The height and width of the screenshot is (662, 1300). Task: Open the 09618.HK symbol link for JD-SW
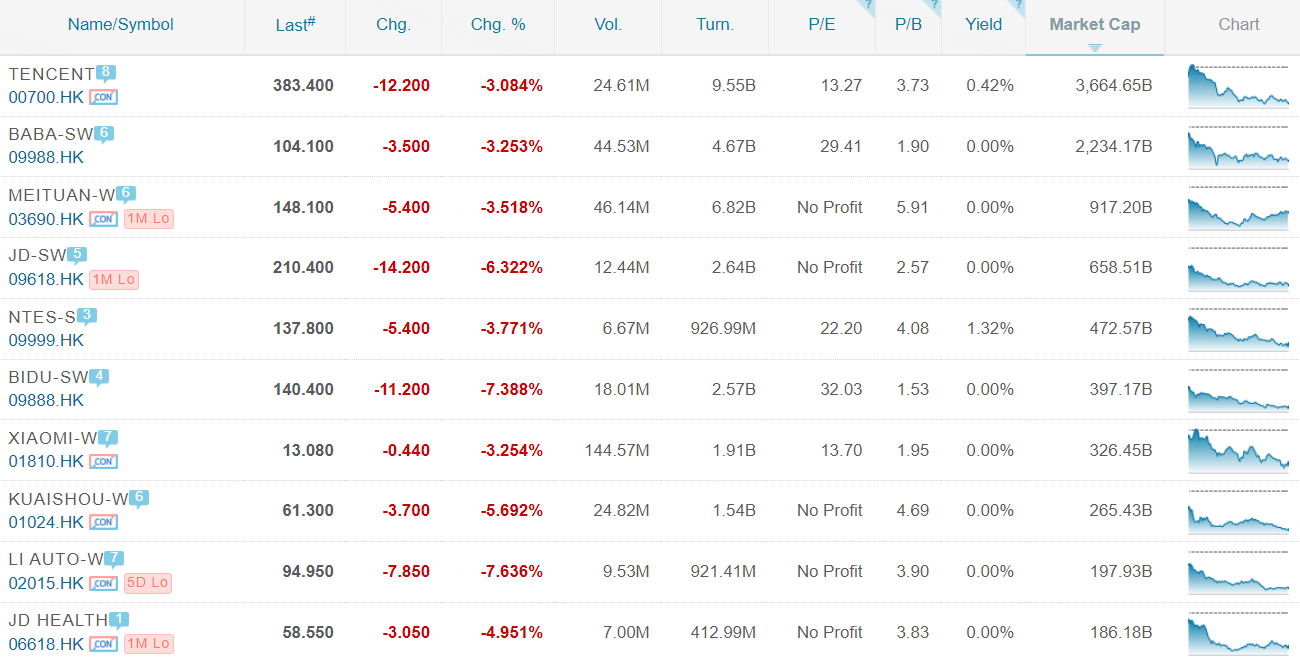[x=46, y=280]
